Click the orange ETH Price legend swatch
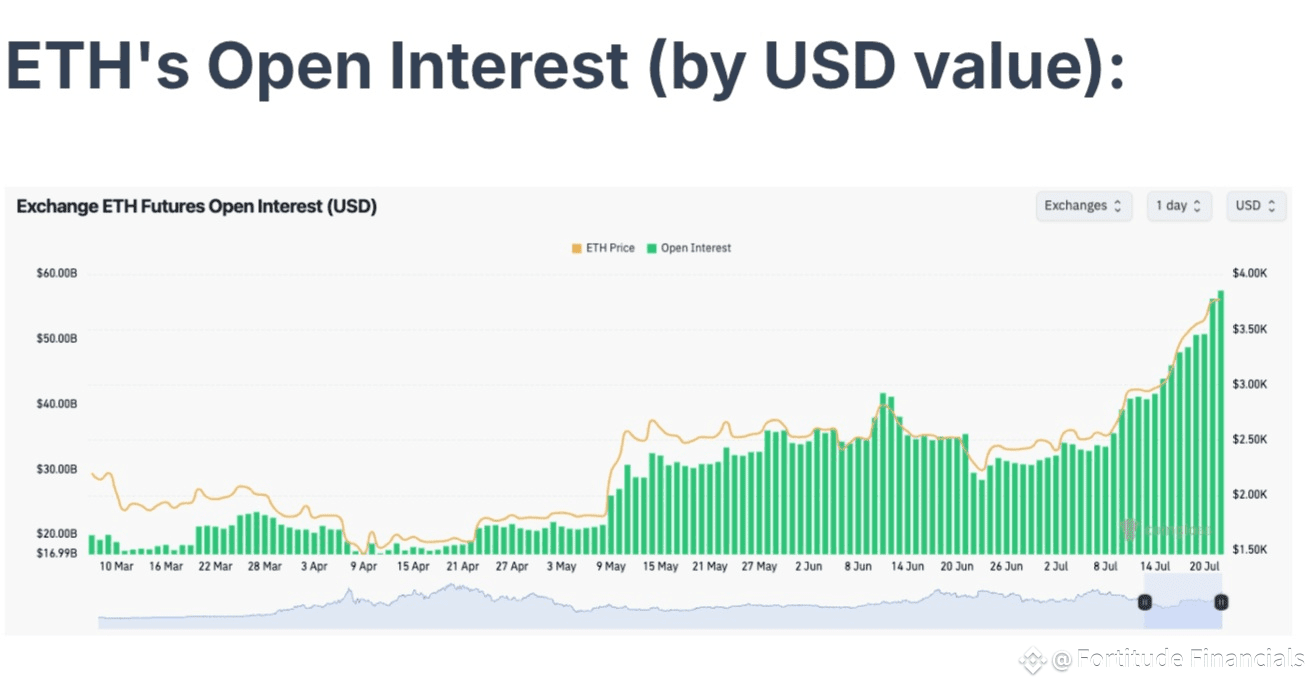Viewport: 1312px width, 686px height. click(576, 248)
